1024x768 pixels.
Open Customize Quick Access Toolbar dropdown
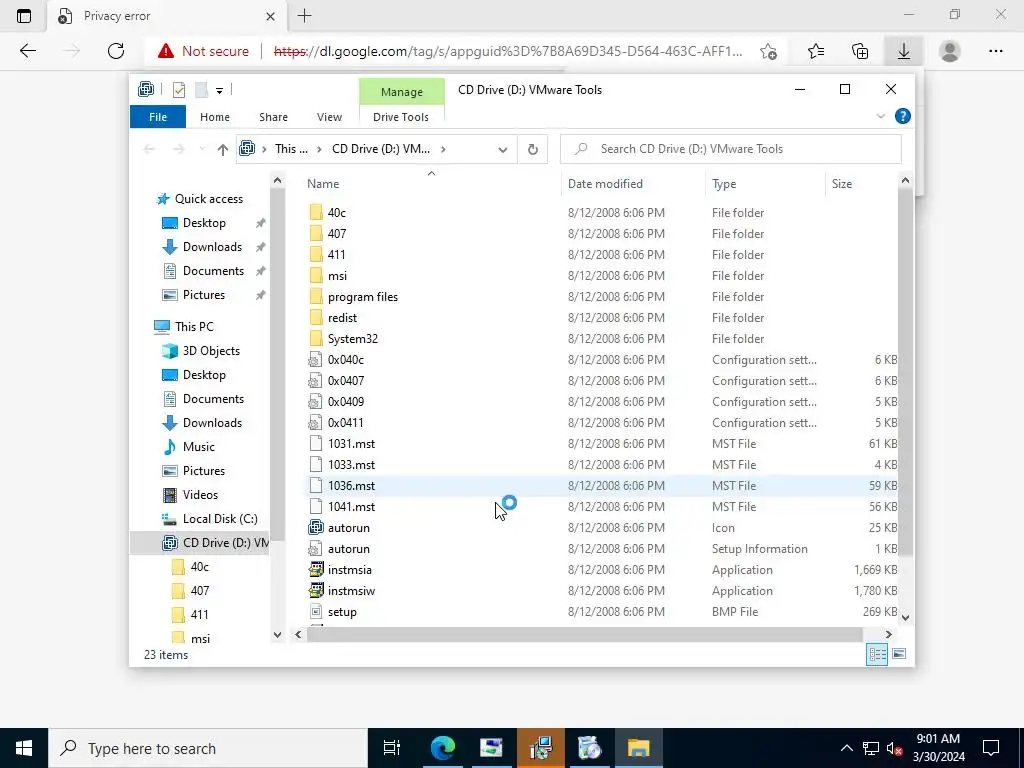tap(219, 91)
